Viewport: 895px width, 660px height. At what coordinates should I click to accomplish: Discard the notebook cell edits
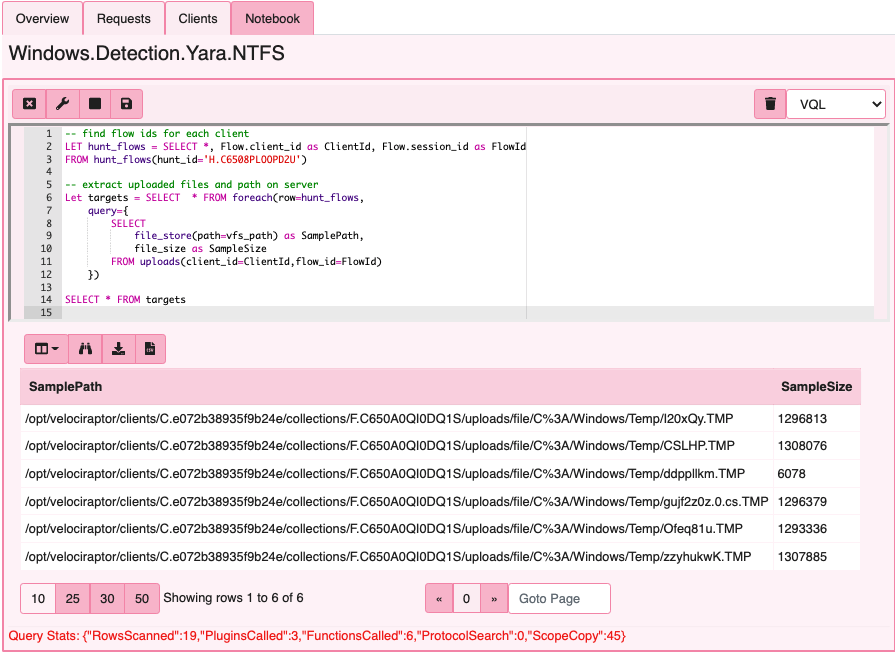(29, 104)
